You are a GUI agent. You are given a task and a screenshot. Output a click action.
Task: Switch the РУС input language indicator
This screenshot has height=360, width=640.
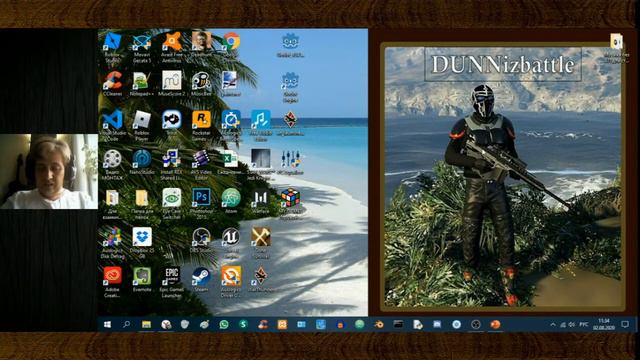tap(584, 324)
